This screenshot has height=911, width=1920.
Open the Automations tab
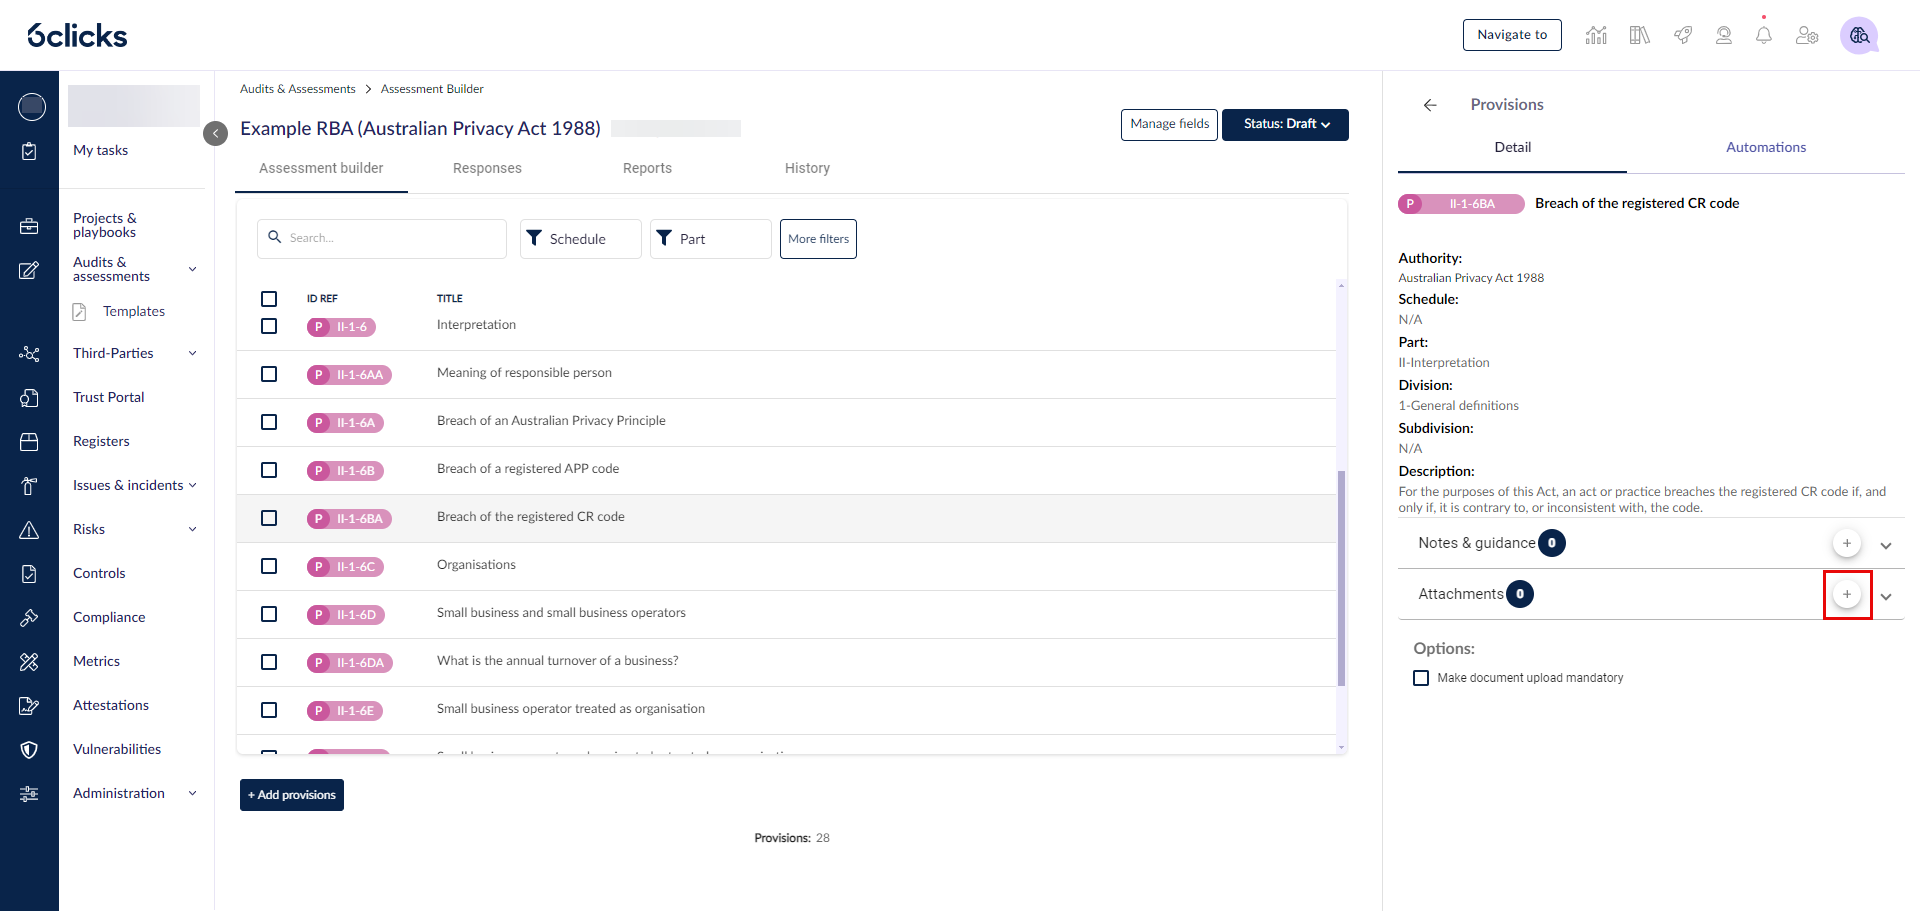coord(1766,147)
